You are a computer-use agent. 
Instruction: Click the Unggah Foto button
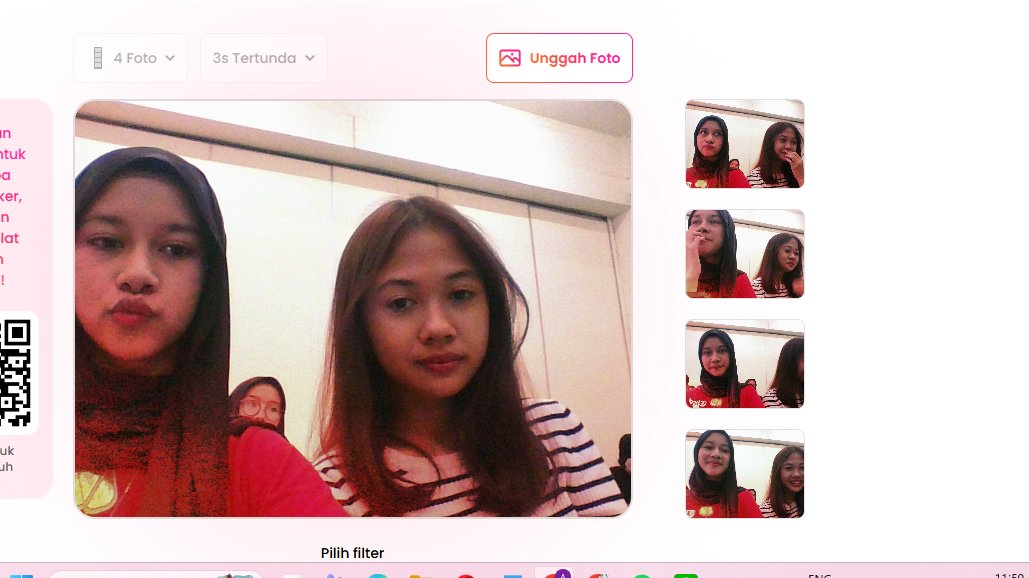pyautogui.click(x=559, y=58)
